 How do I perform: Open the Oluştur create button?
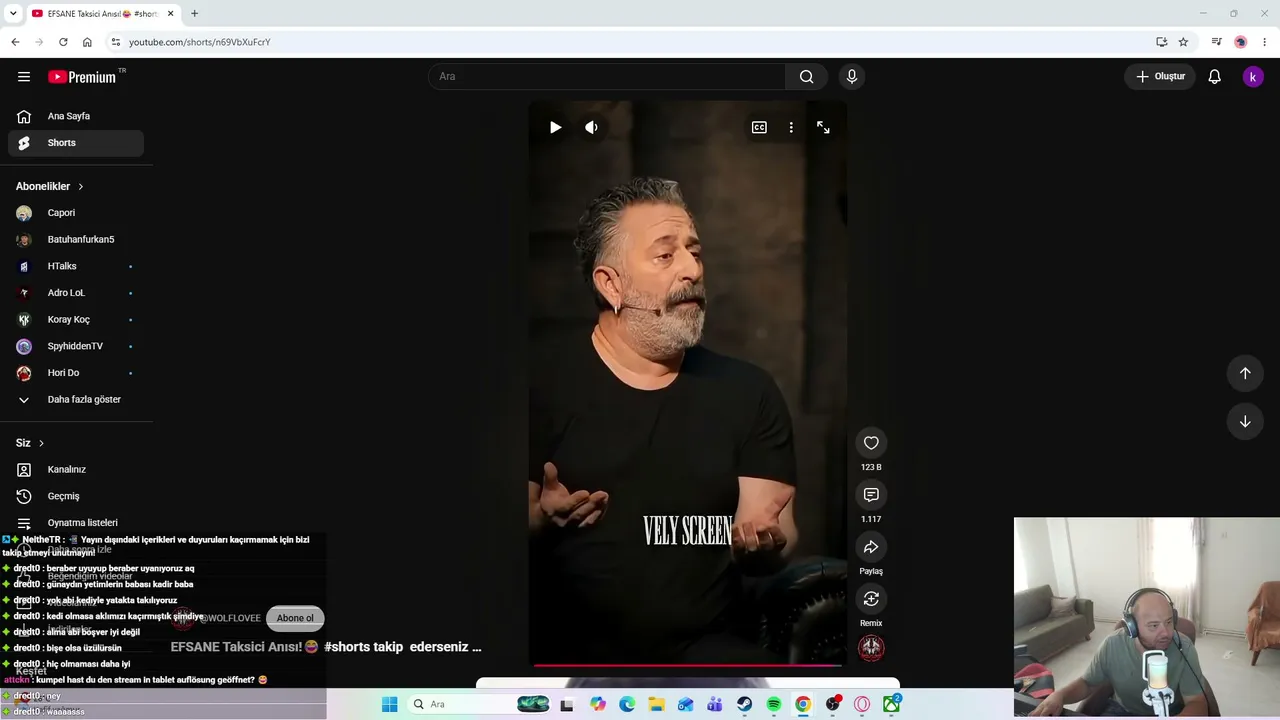pyautogui.click(x=1160, y=77)
